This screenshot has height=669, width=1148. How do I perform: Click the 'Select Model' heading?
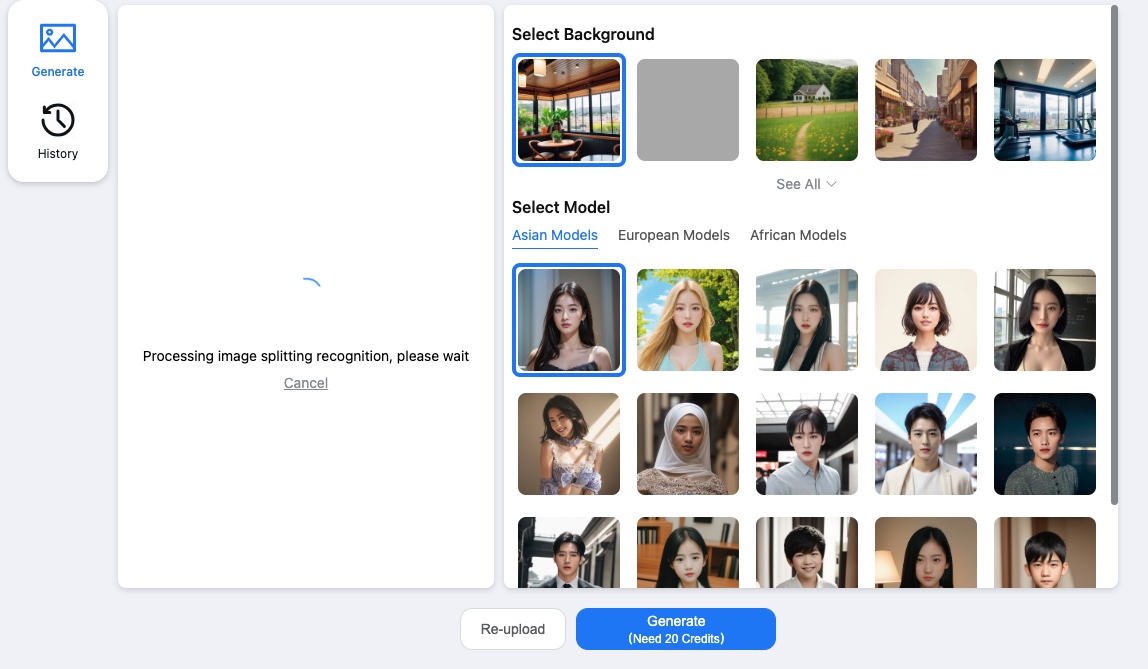click(561, 207)
